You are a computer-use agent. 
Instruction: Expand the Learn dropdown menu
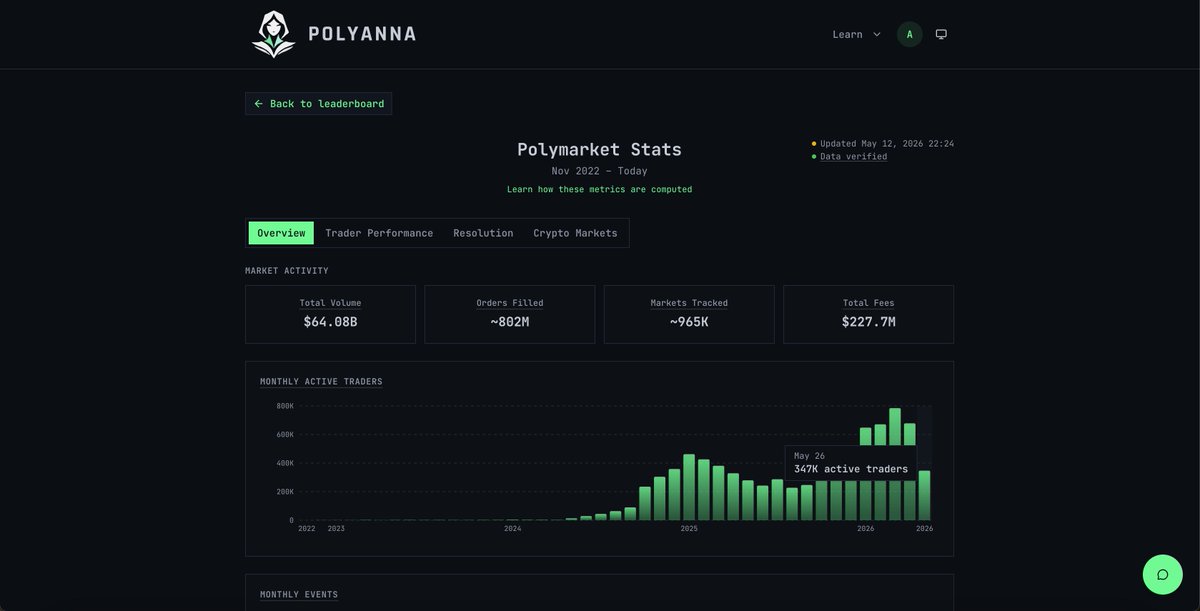pyautogui.click(x=857, y=34)
